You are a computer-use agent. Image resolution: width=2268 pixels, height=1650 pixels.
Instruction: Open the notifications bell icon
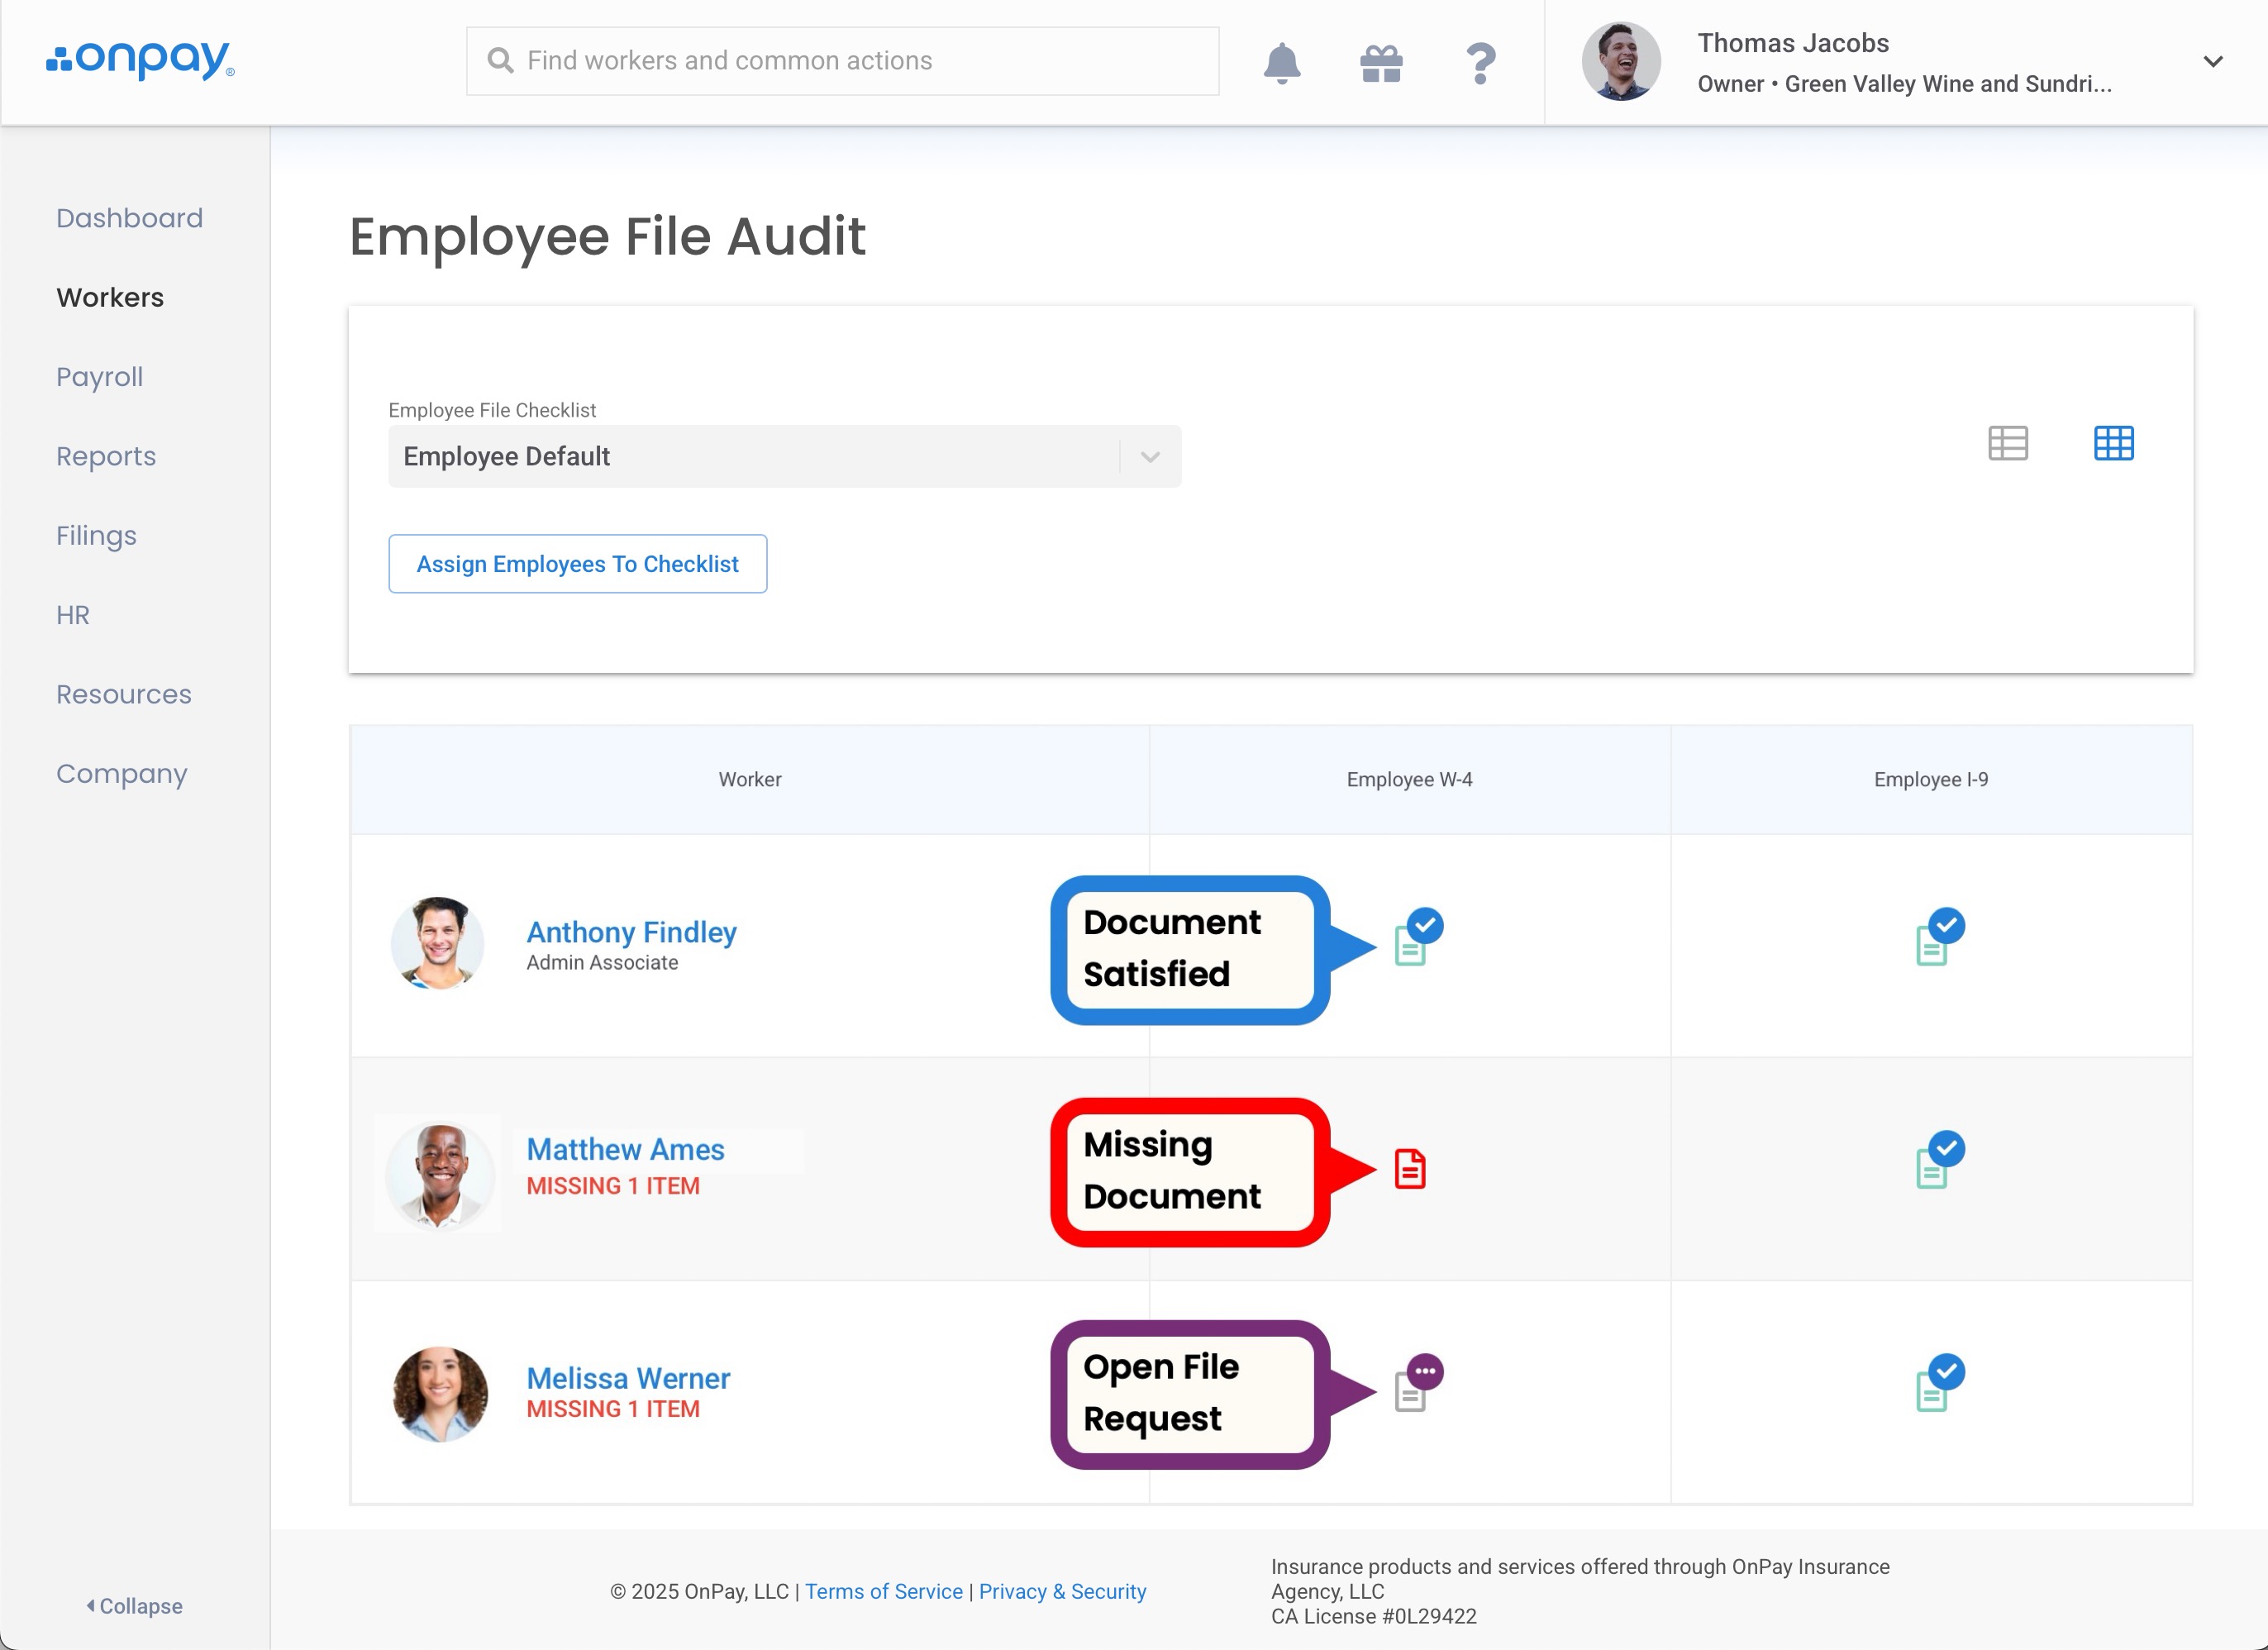(1281, 63)
